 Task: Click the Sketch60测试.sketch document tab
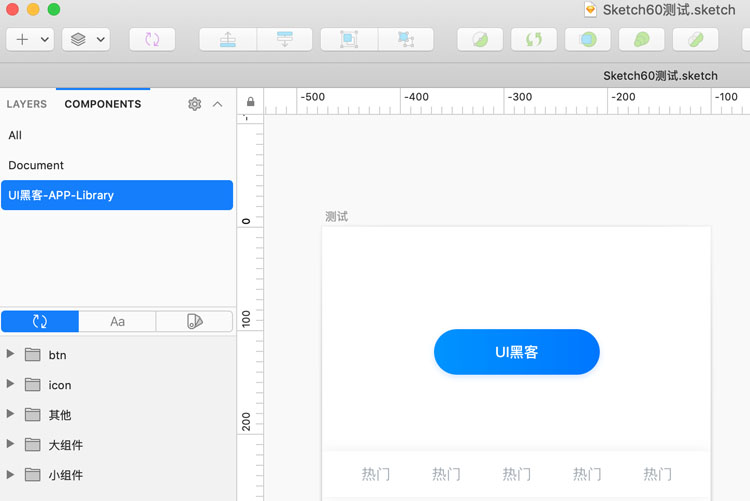click(x=660, y=76)
